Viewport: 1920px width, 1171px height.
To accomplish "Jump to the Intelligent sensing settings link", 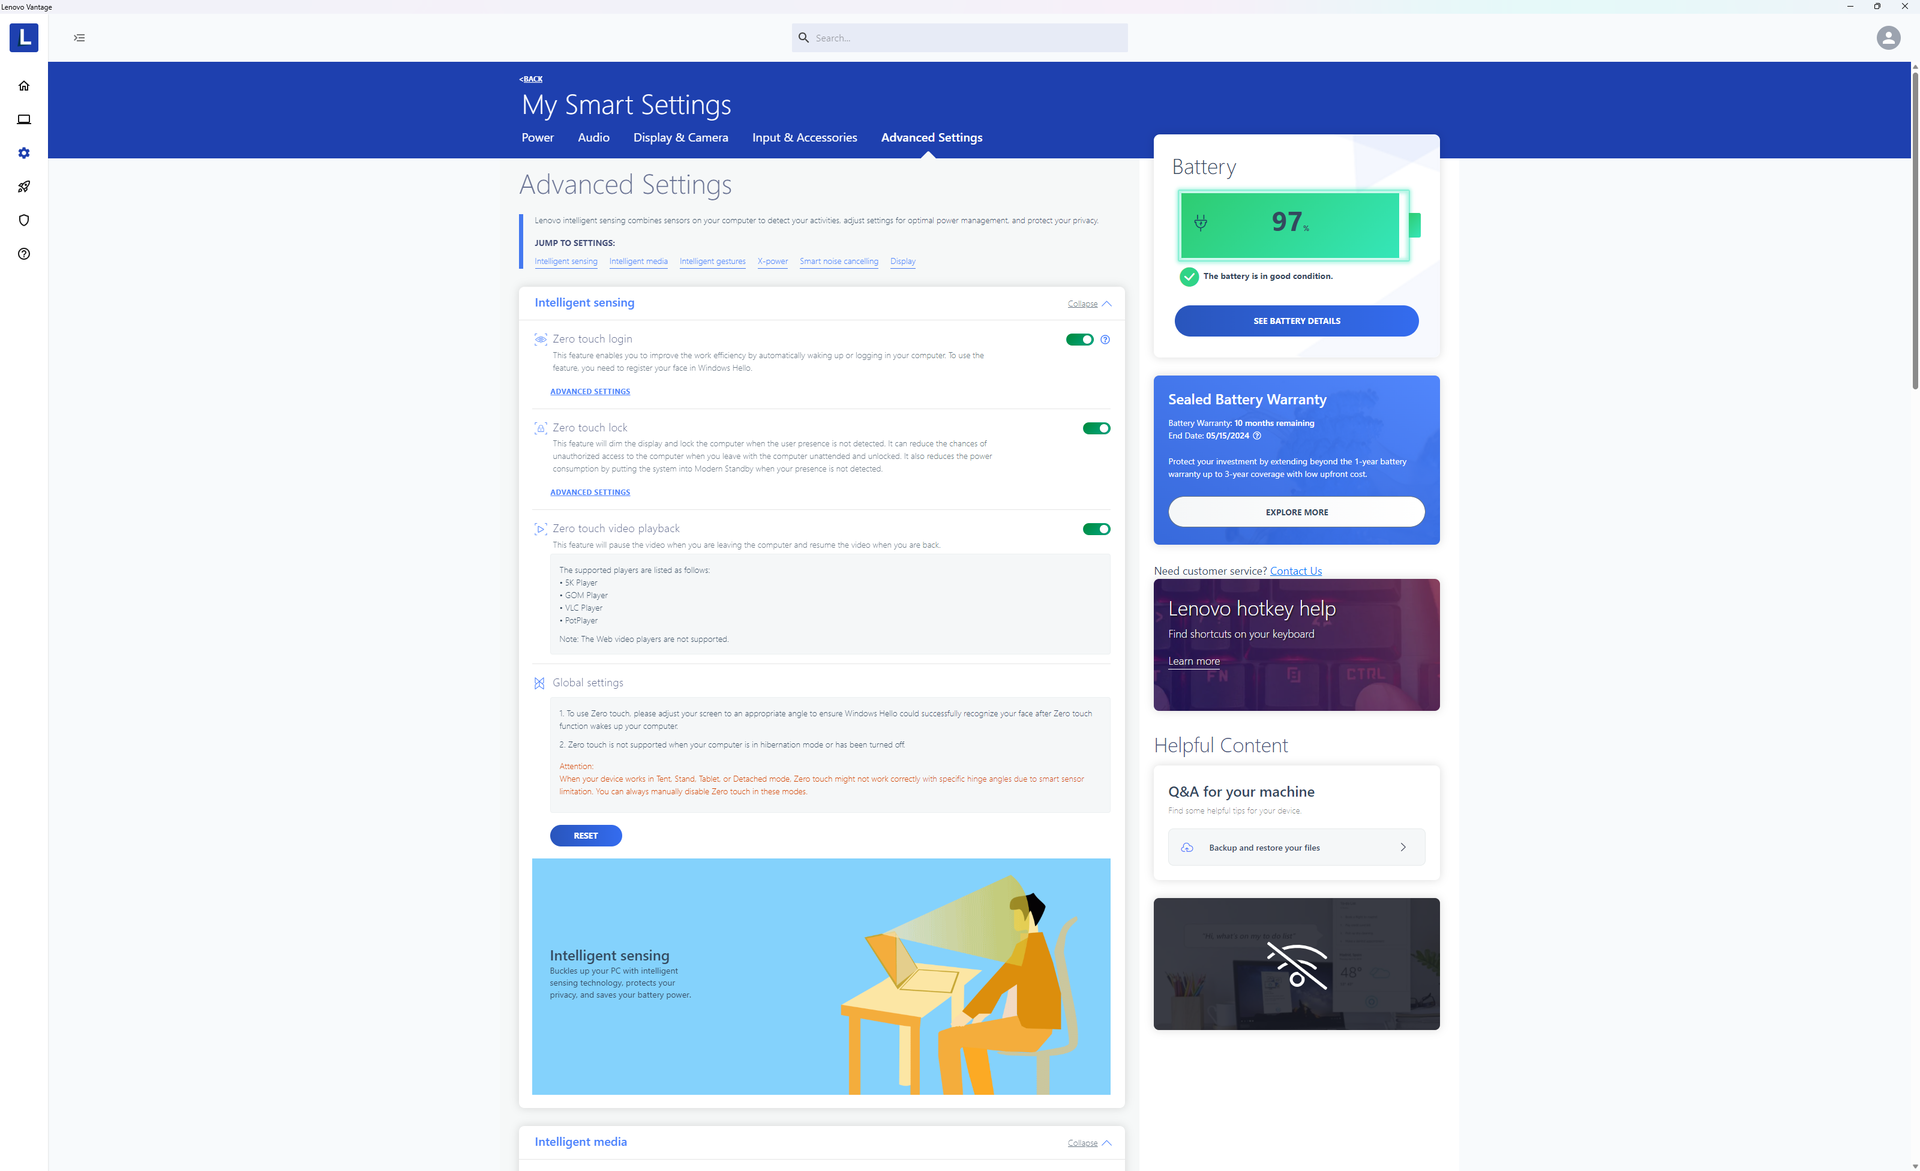I will point(566,262).
